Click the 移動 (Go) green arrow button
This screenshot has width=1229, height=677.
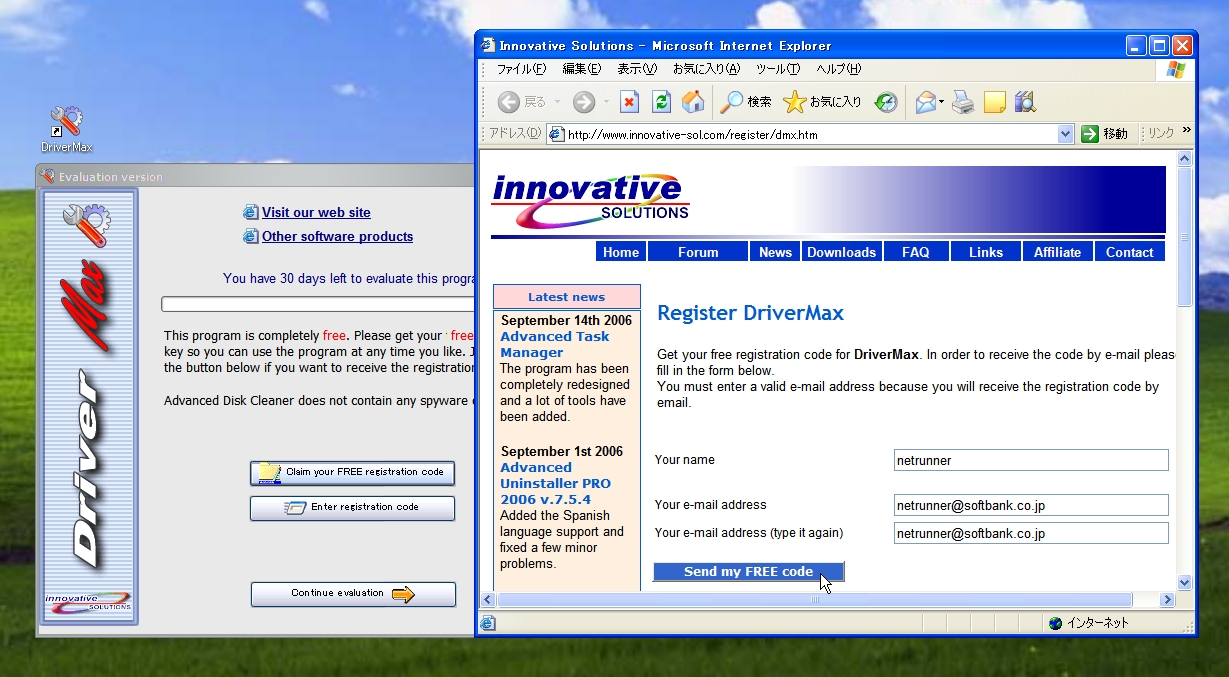(1105, 134)
